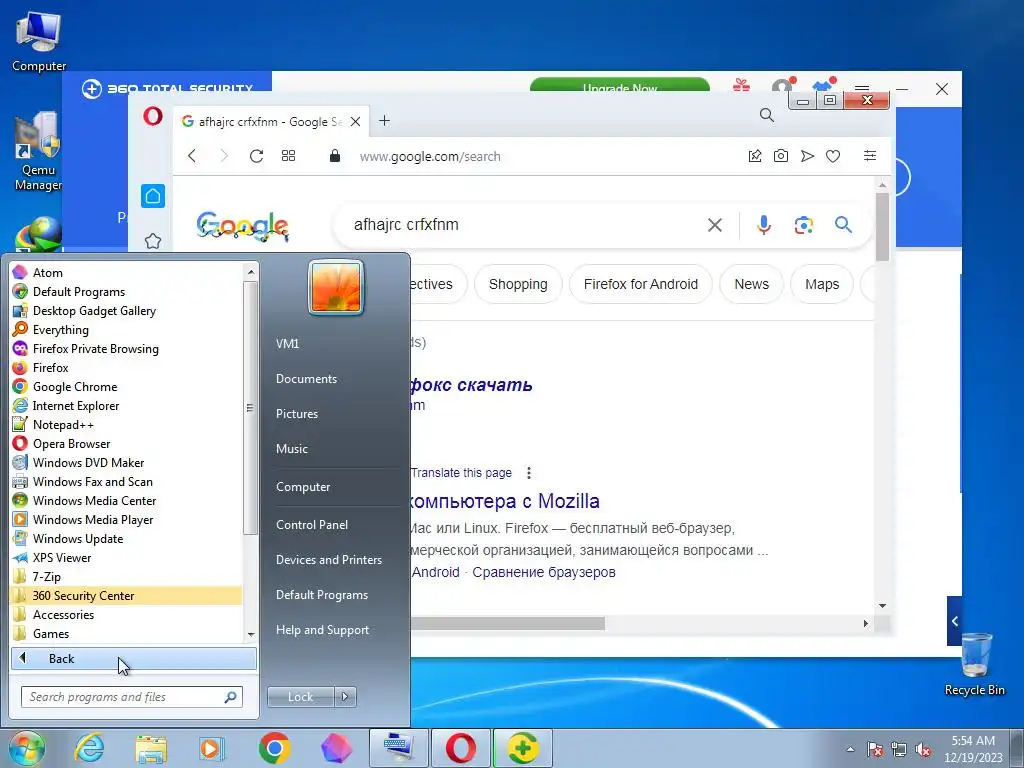Open Computer from the Start menu right pane
Screen dimensions: 1024x768
(303, 487)
